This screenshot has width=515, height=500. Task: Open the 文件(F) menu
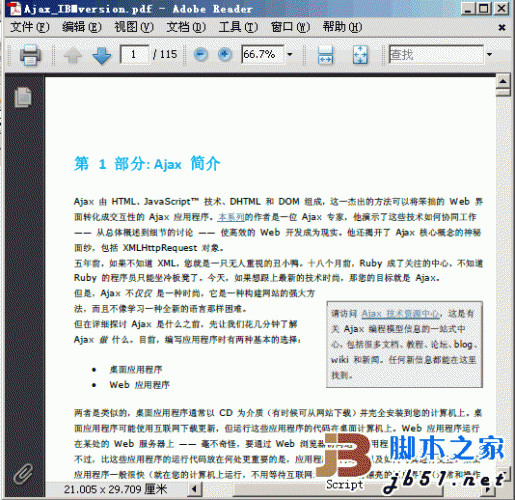pyautogui.click(x=30, y=27)
